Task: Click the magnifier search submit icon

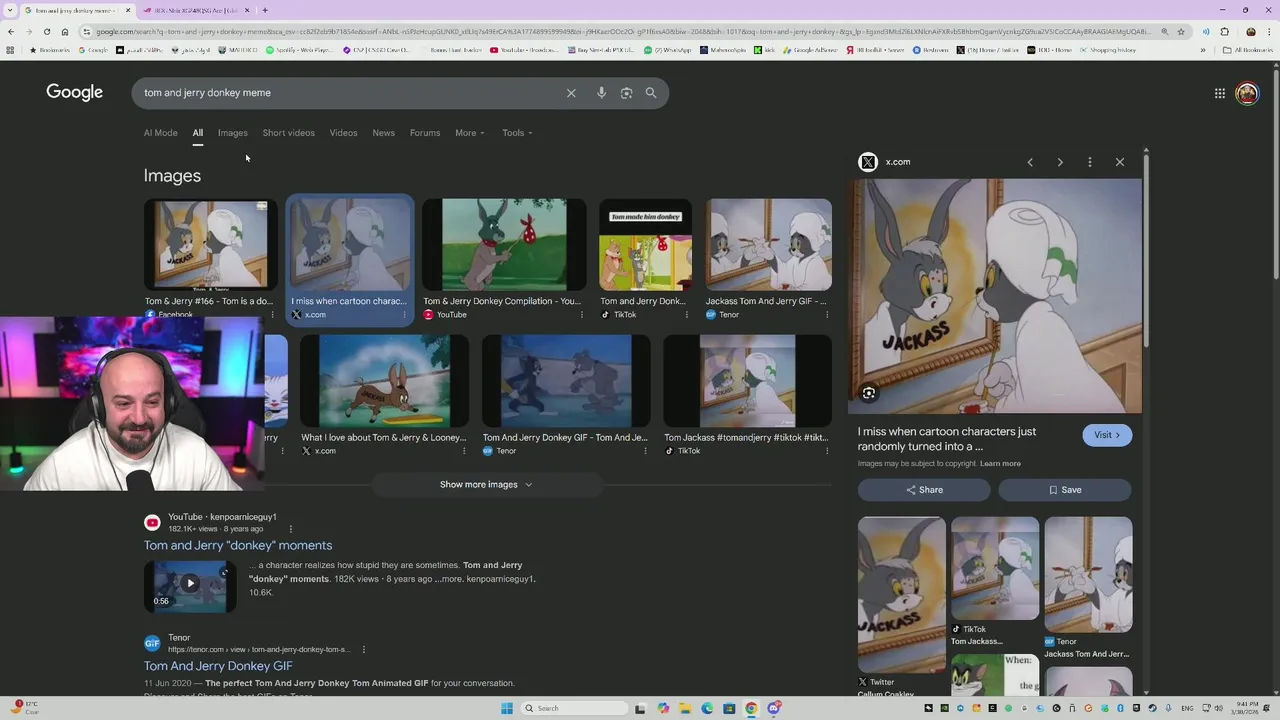Action: point(651,93)
